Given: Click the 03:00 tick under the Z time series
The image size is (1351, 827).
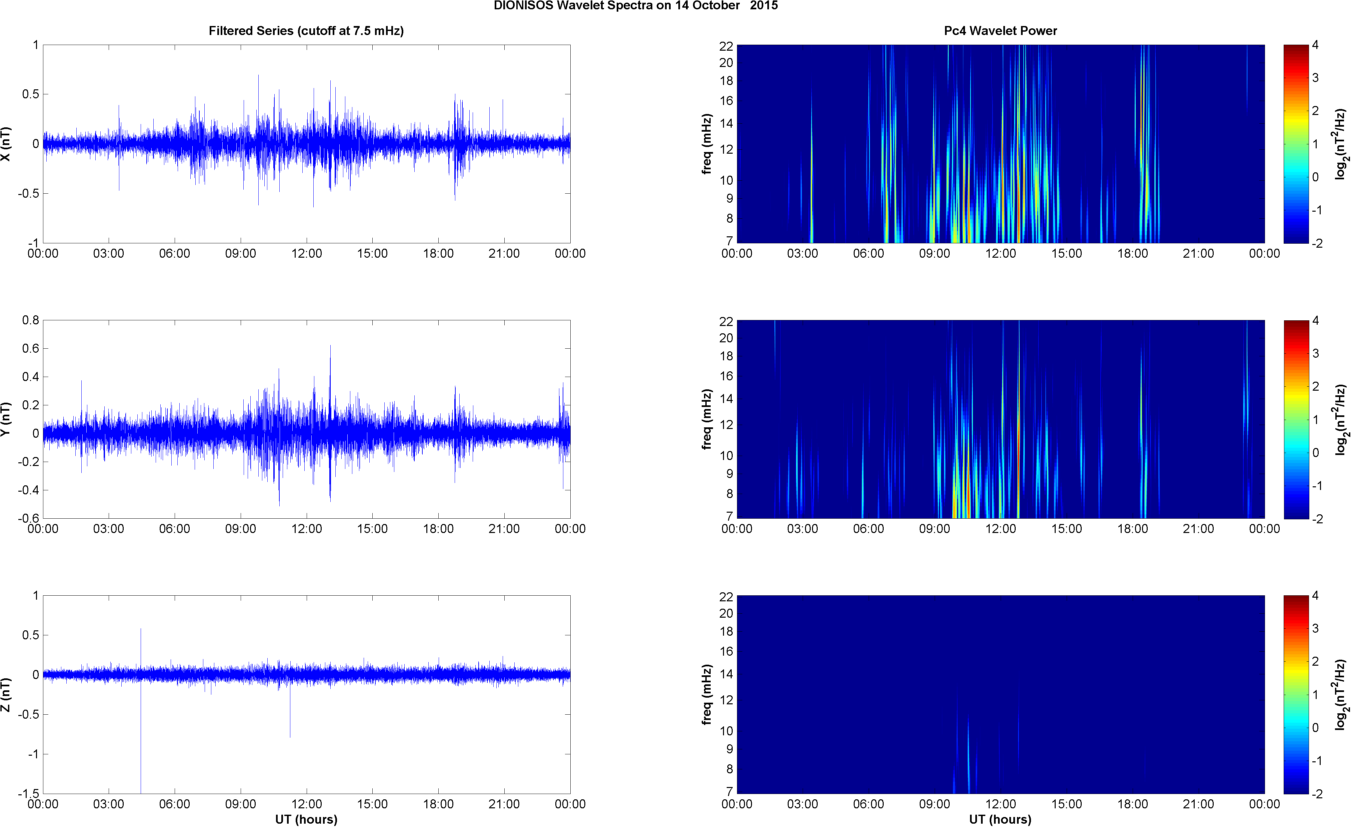Looking at the screenshot, I should pyautogui.click(x=109, y=804).
